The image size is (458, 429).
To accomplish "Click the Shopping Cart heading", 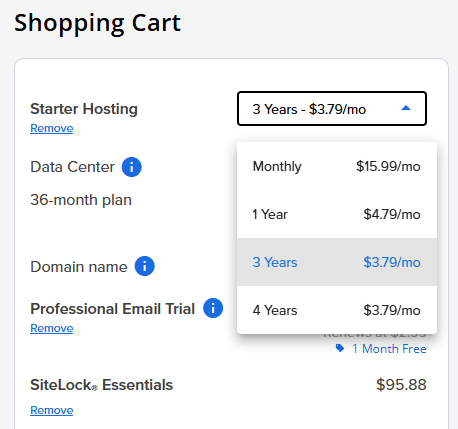I will point(97,23).
